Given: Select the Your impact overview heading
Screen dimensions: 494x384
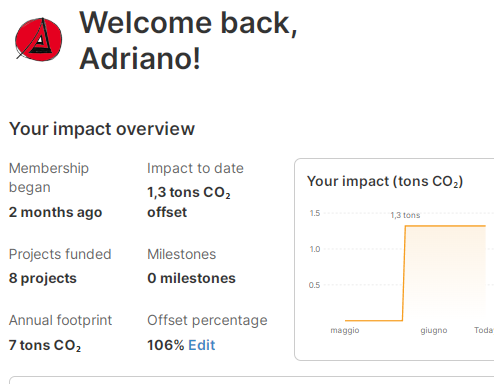Looking at the screenshot, I should (102, 129).
